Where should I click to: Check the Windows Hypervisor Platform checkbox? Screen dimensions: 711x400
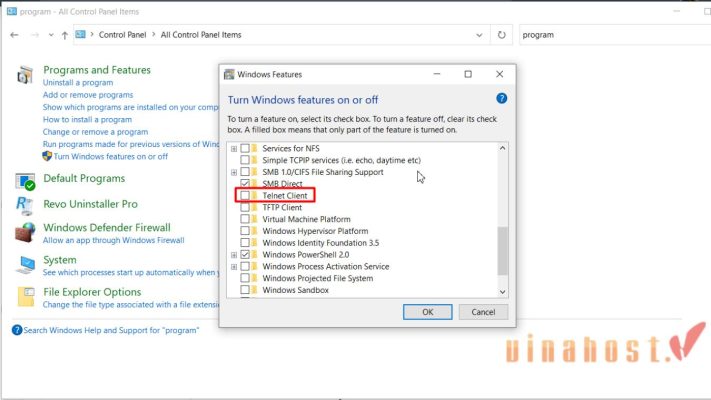pyautogui.click(x=245, y=231)
